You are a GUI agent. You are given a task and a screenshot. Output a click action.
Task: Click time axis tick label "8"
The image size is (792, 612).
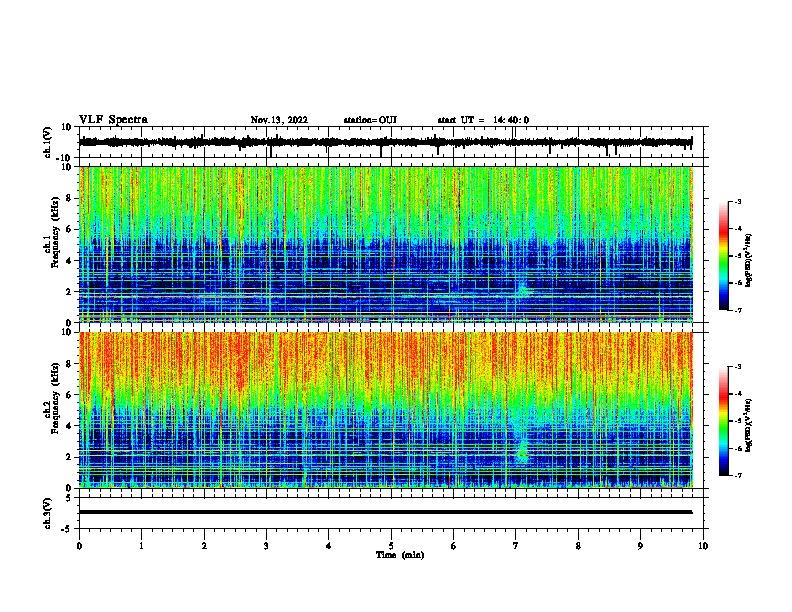[578, 546]
